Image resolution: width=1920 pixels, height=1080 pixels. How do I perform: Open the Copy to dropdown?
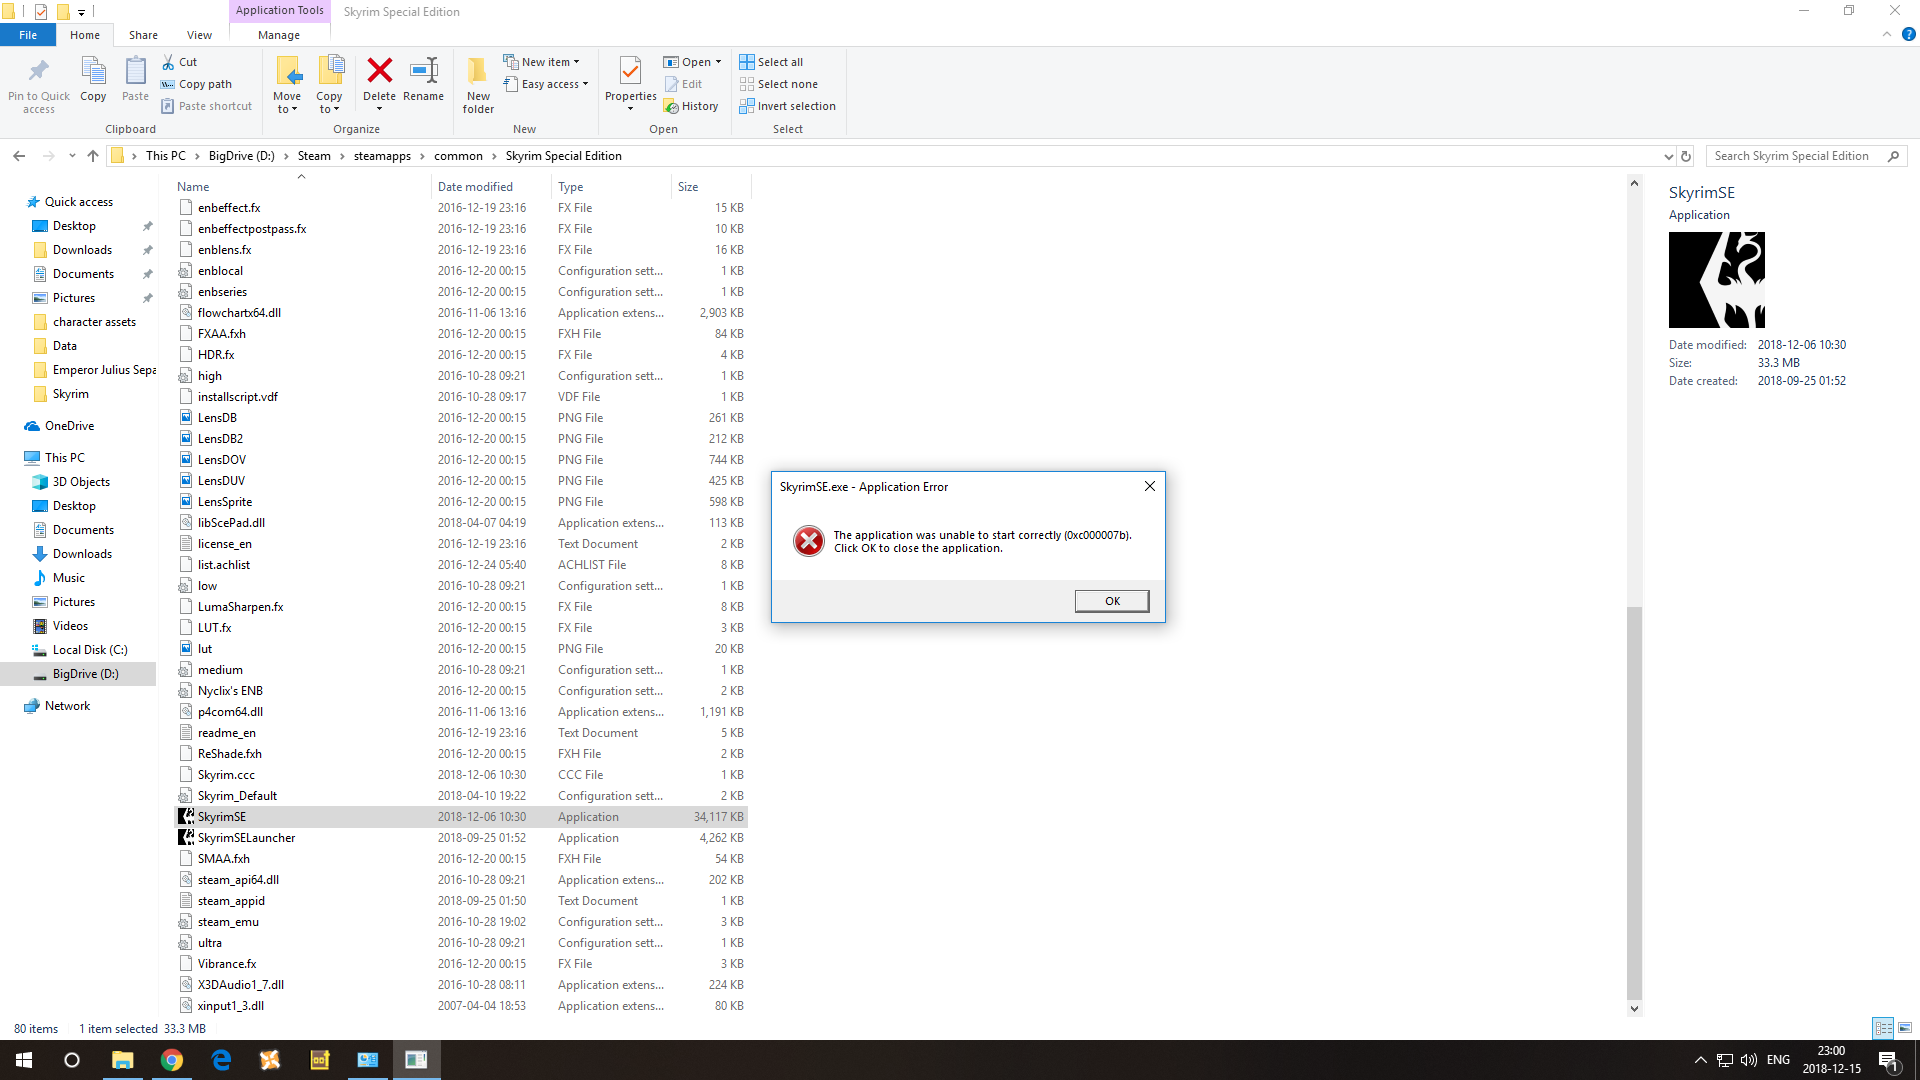coord(330,85)
